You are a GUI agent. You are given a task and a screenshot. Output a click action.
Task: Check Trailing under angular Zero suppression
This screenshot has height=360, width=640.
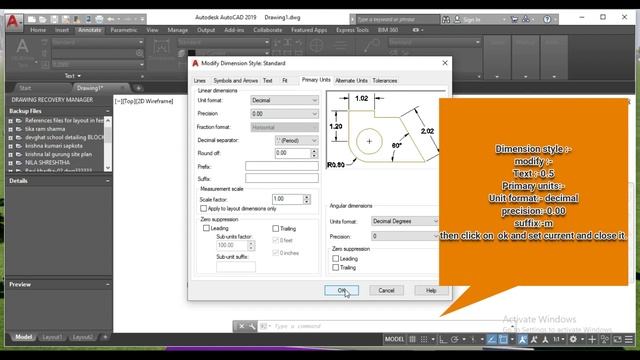(x=336, y=267)
